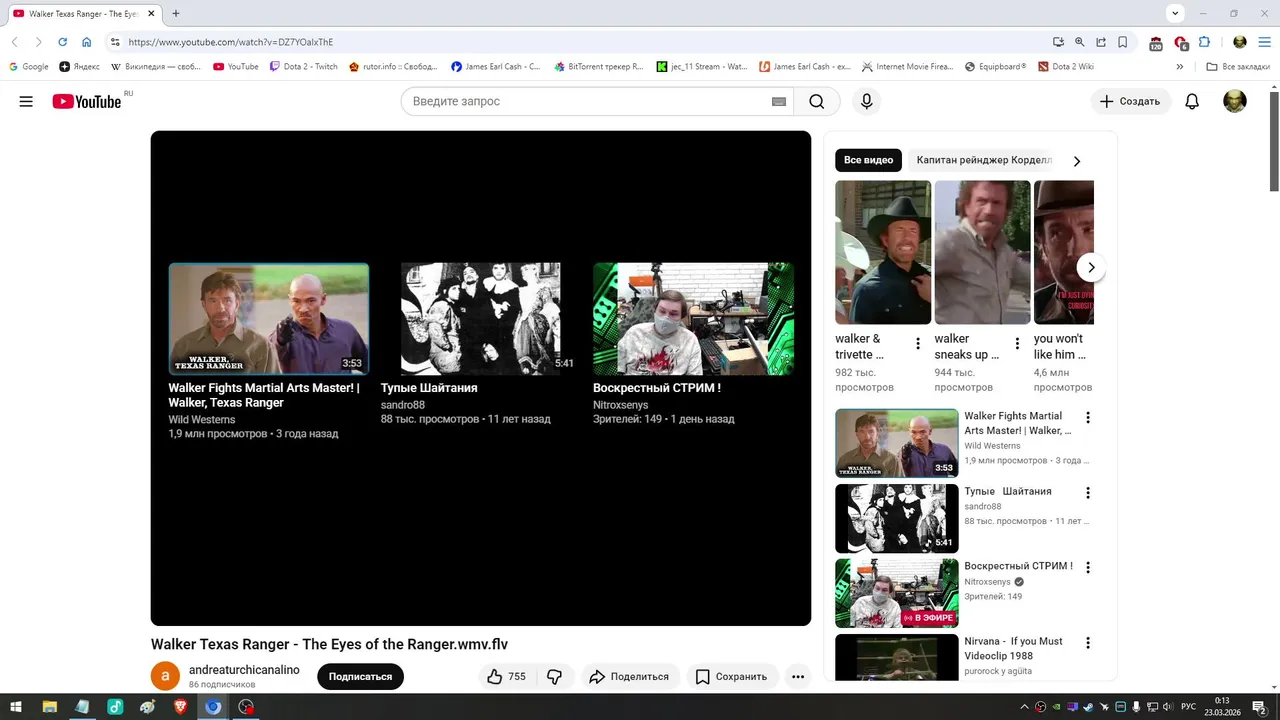This screenshot has height=720, width=1280.
Task: Show more bookmarks with double chevron
Action: (x=1180, y=67)
